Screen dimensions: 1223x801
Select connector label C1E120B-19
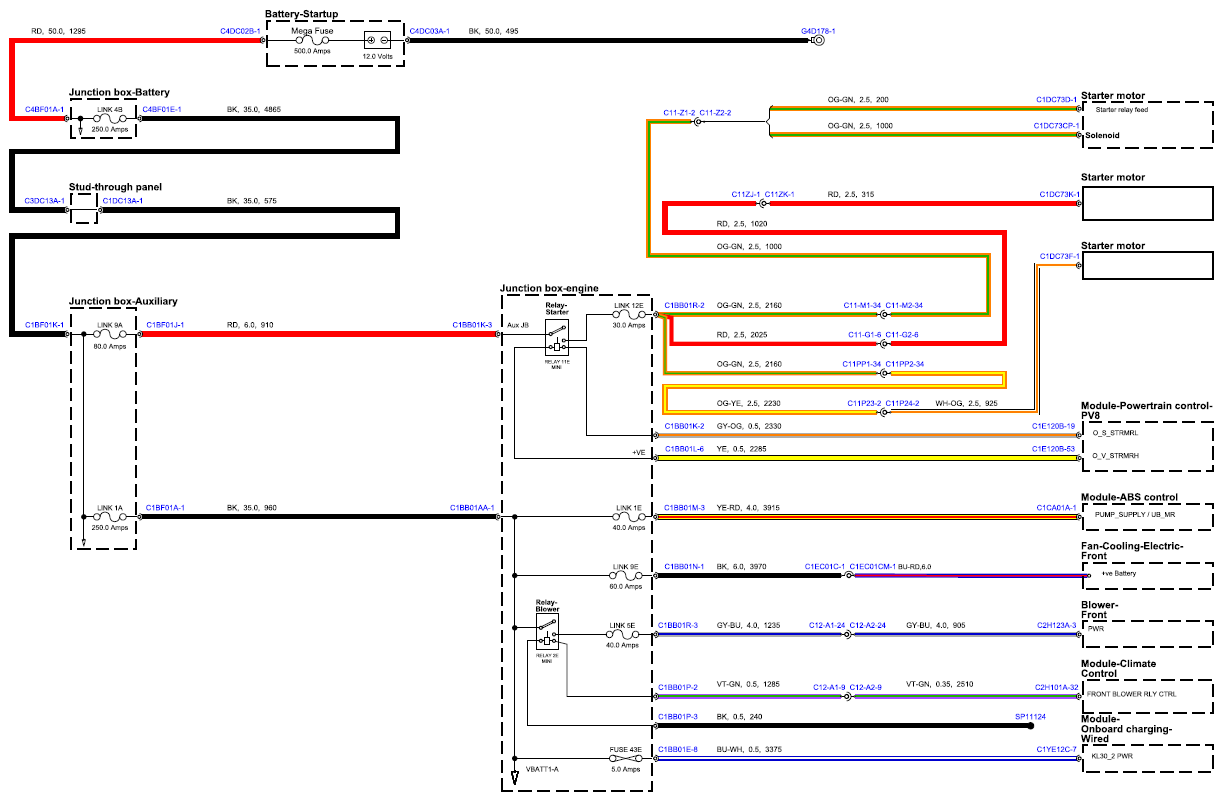click(x=1054, y=426)
